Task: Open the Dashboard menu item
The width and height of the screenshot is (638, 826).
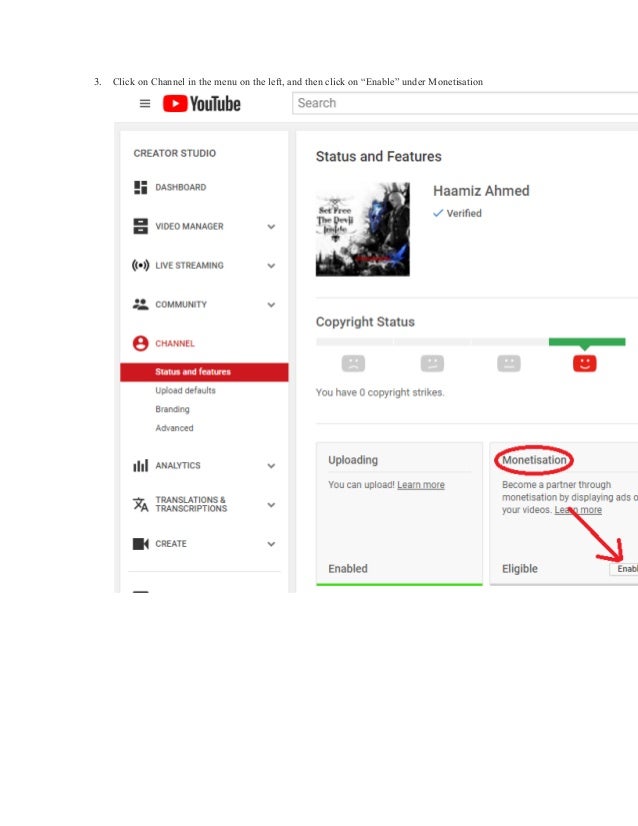Action: point(181,188)
